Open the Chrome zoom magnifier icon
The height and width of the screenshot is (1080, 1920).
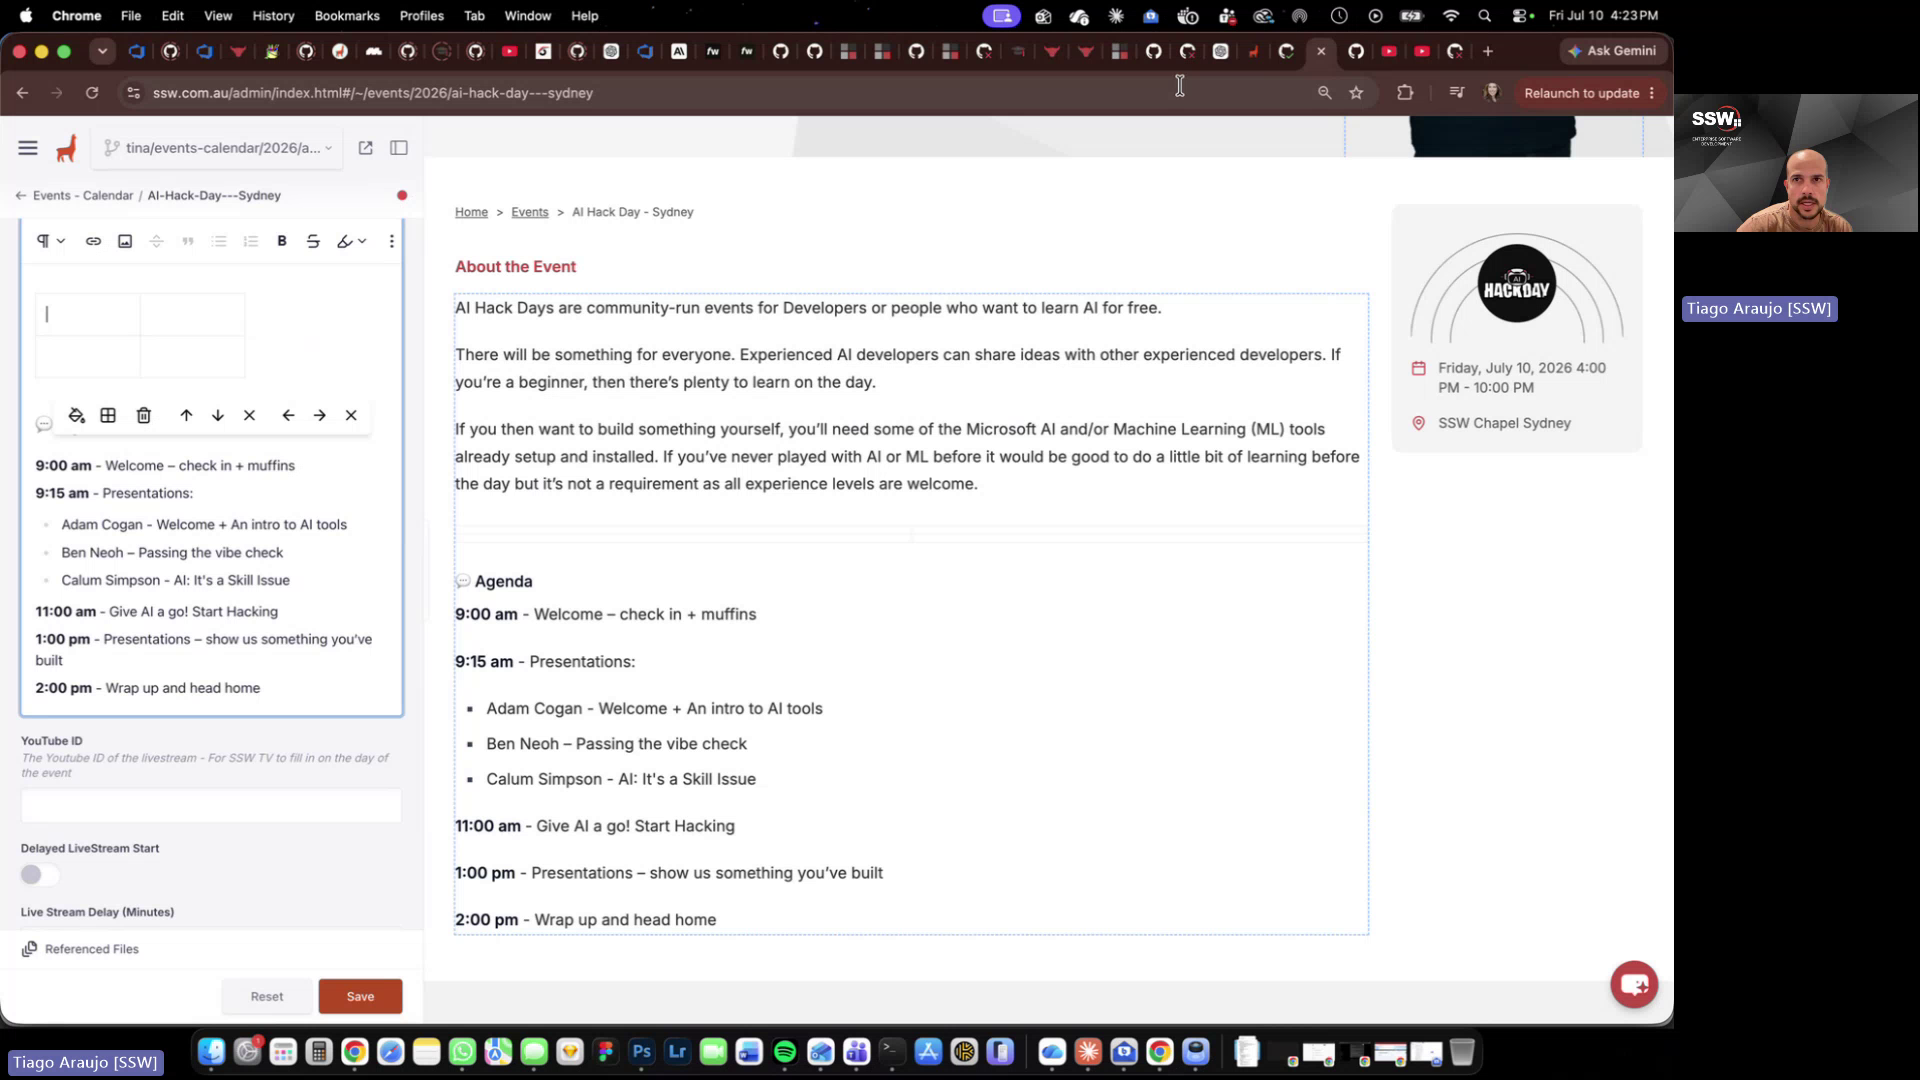point(1324,93)
